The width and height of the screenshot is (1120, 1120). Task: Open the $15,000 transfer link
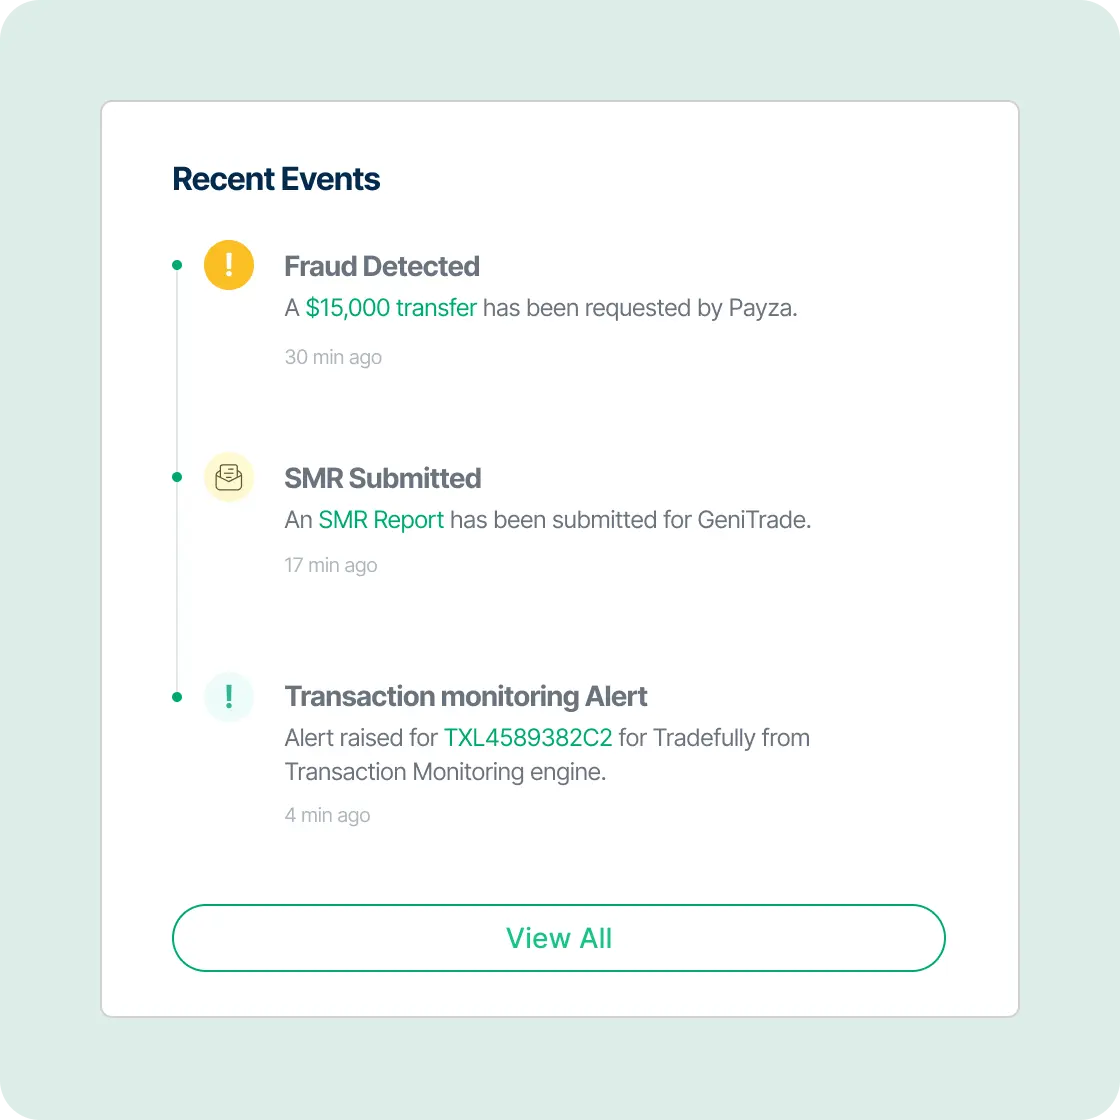coord(390,308)
